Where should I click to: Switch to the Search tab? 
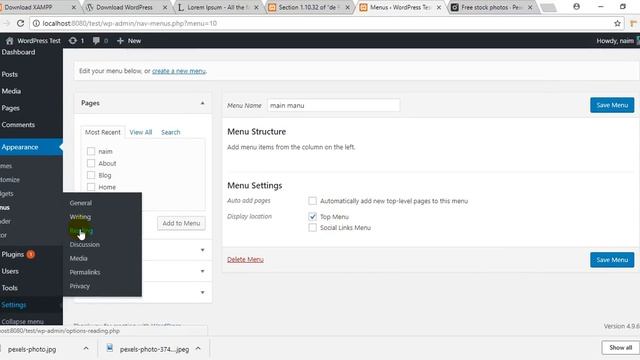tap(171, 132)
